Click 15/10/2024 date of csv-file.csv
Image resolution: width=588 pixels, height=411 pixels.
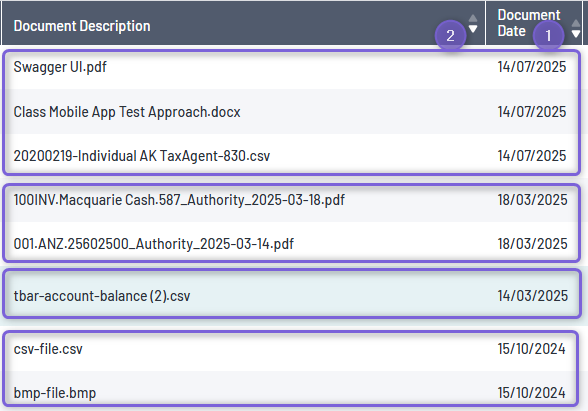tap(531, 349)
